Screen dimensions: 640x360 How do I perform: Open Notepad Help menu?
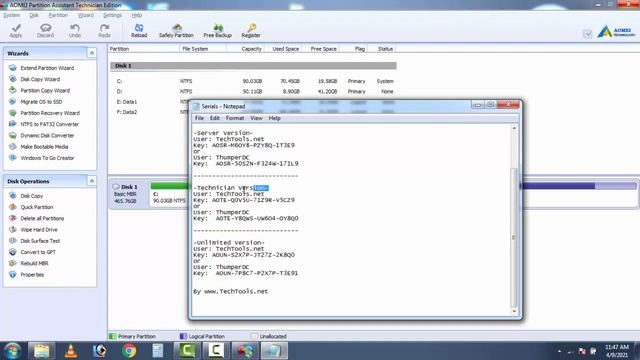click(274, 118)
